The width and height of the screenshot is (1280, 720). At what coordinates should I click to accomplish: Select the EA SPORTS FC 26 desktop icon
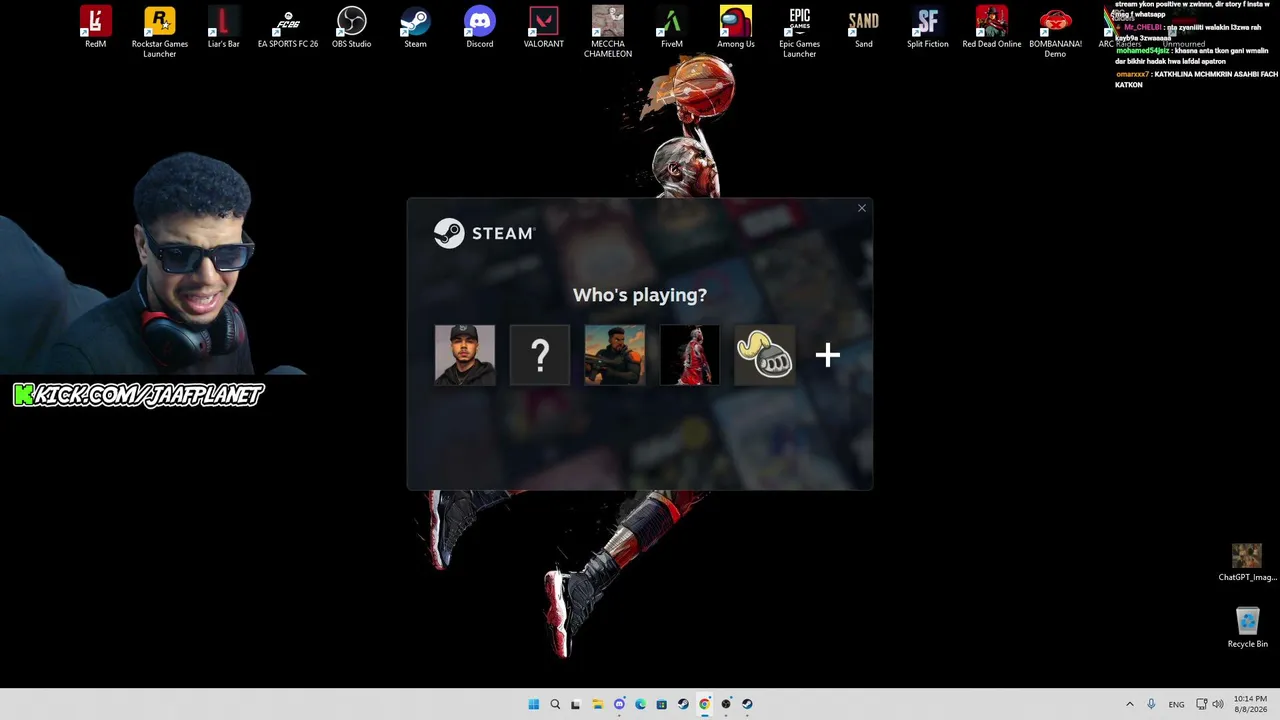pyautogui.click(x=288, y=28)
